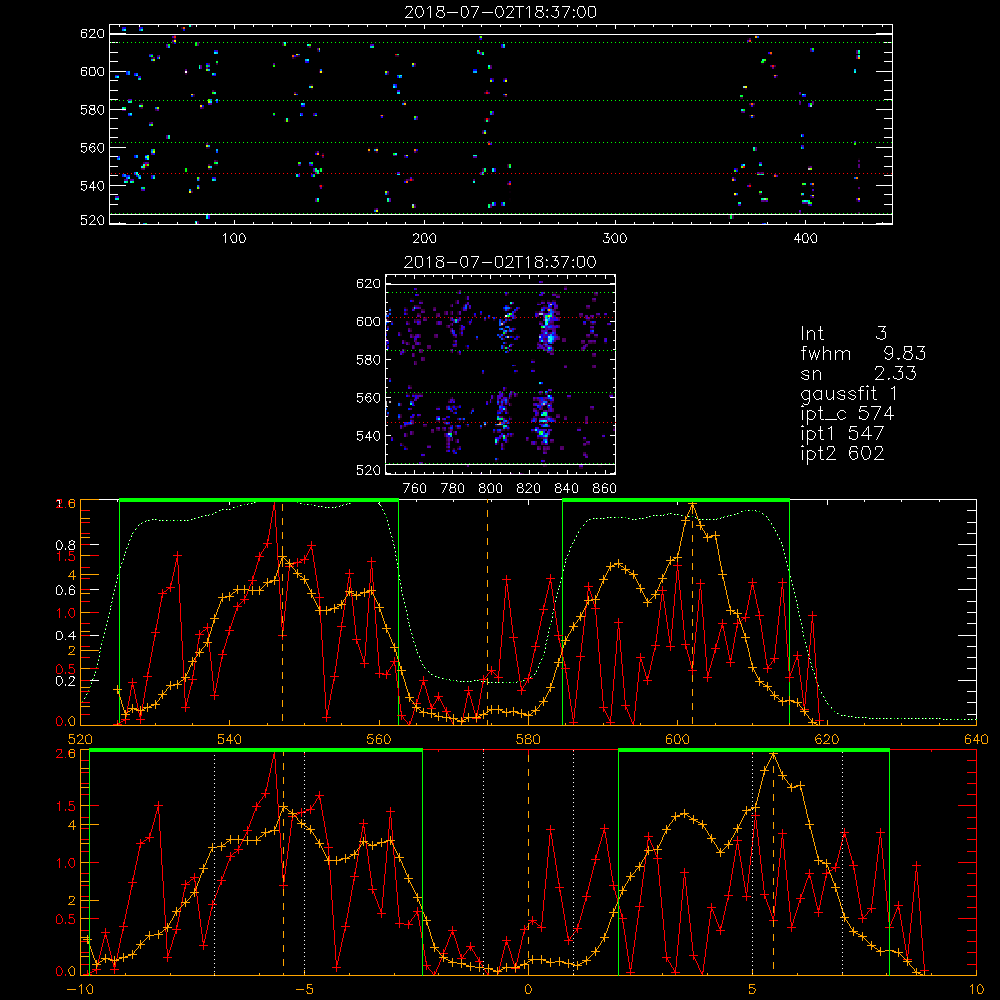The width and height of the screenshot is (1000, 1000).
Task: Click white y-axis label 0.2 on the profile plot
Action: point(66,681)
